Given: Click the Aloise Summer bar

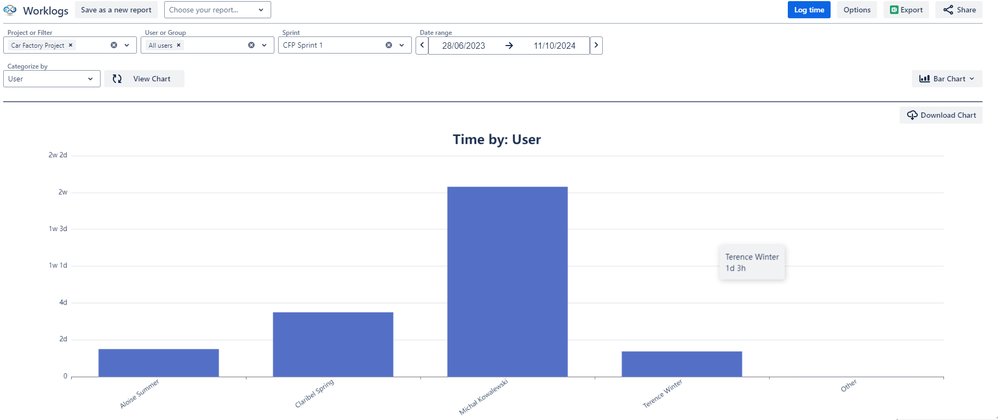Looking at the screenshot, I should click(158, 363).
